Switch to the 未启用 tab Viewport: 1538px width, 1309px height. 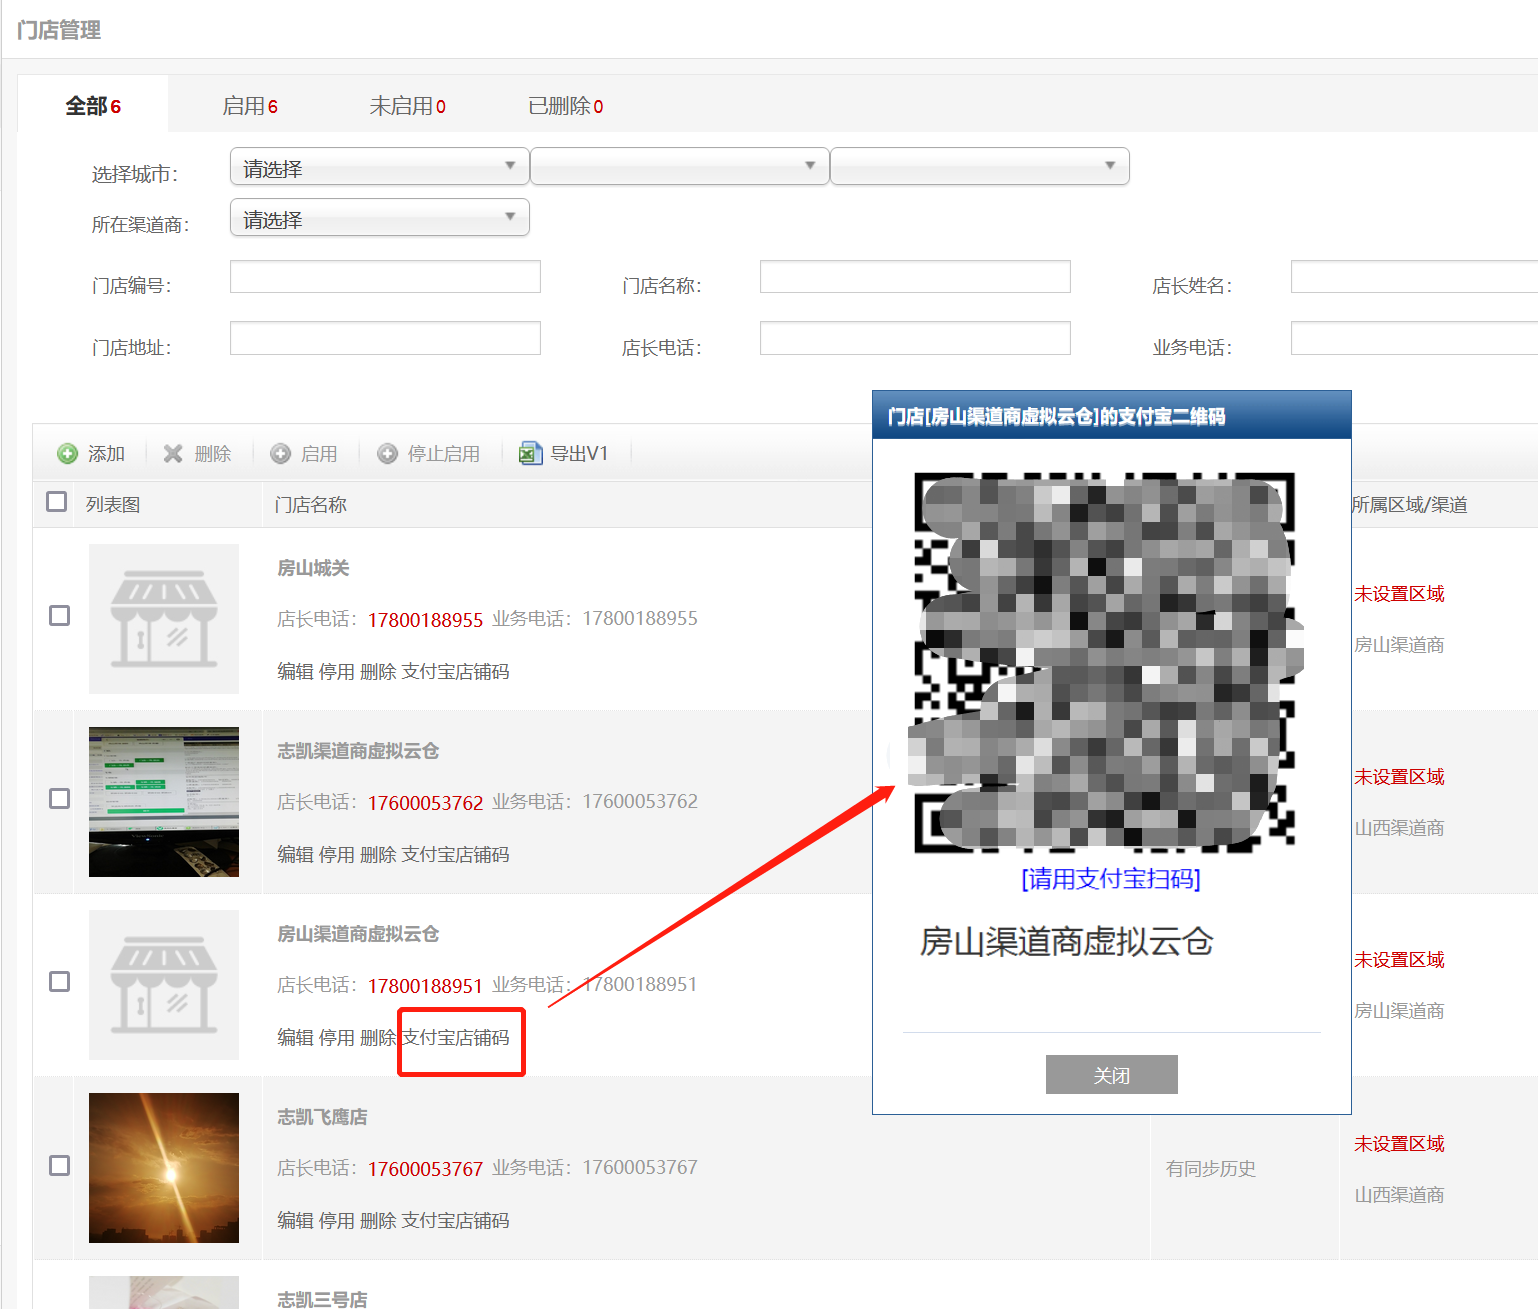tap(408, 106)
